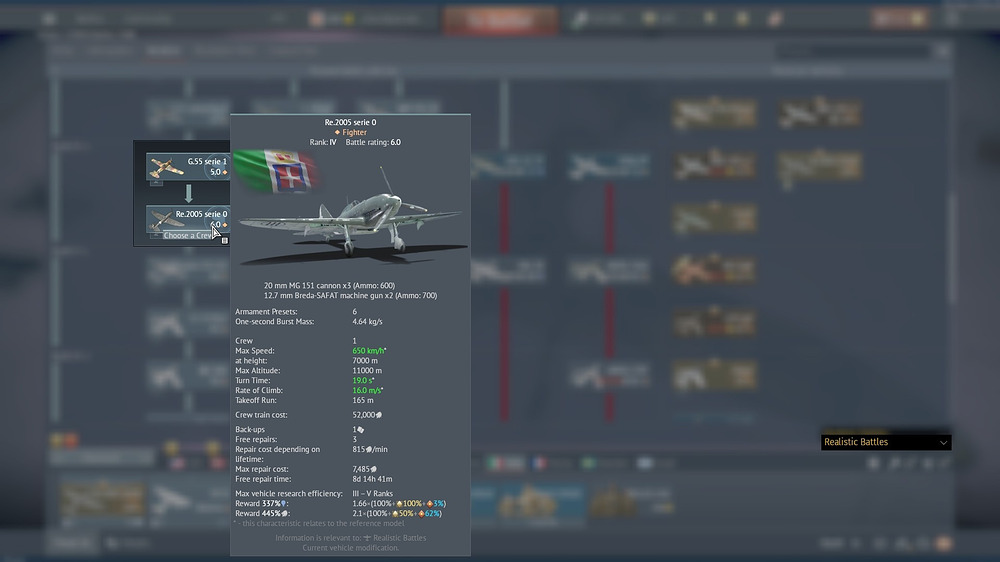Image resolution: width=1000 pixels, height=562 pixels.
Task: Click the small icon on Re.2005 card corner
Action: (x=225, y=240)
